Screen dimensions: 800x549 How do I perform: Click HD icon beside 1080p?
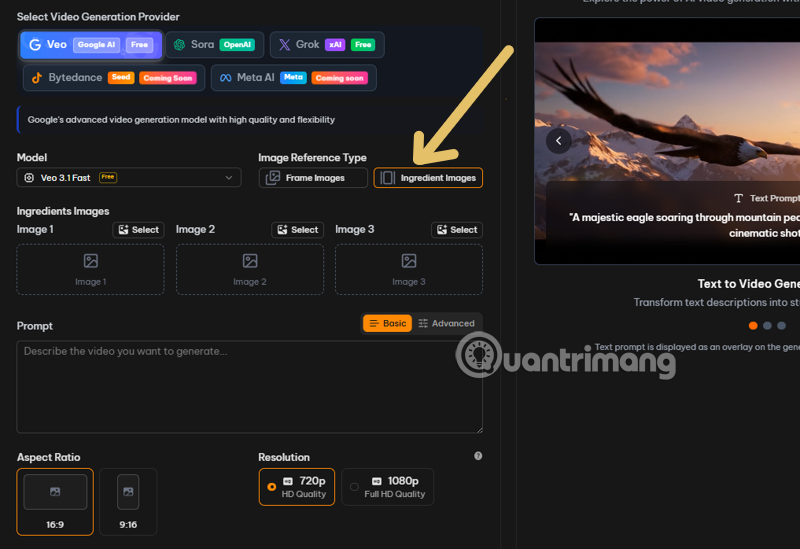377,481
